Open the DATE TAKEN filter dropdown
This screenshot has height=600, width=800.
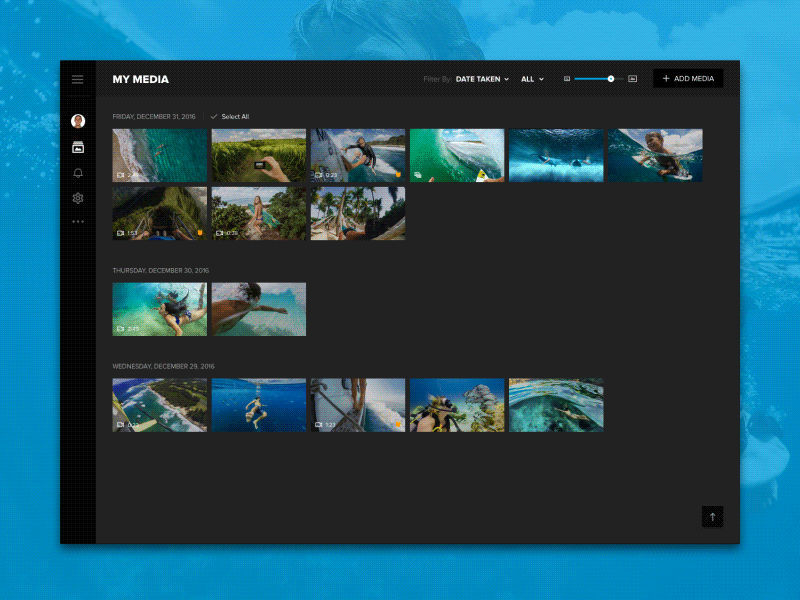pyautogui.click(x=482, y=79)
